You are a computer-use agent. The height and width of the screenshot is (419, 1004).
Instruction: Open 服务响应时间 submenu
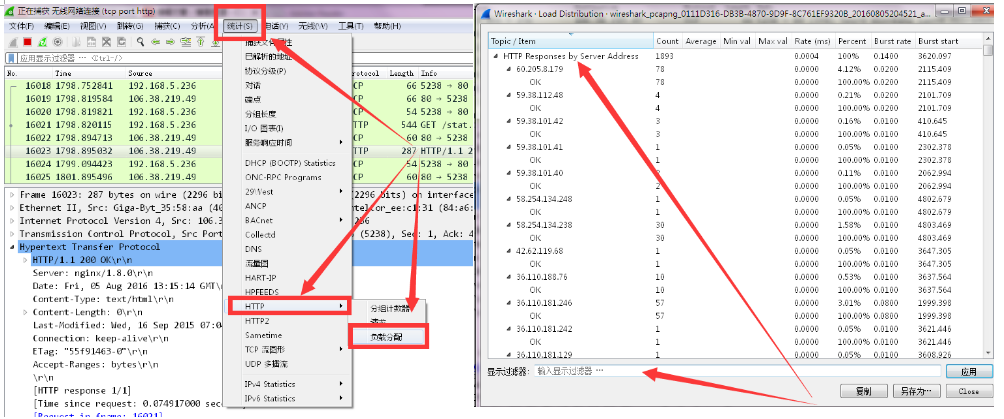pyautogui.click(x=287, y=142)
